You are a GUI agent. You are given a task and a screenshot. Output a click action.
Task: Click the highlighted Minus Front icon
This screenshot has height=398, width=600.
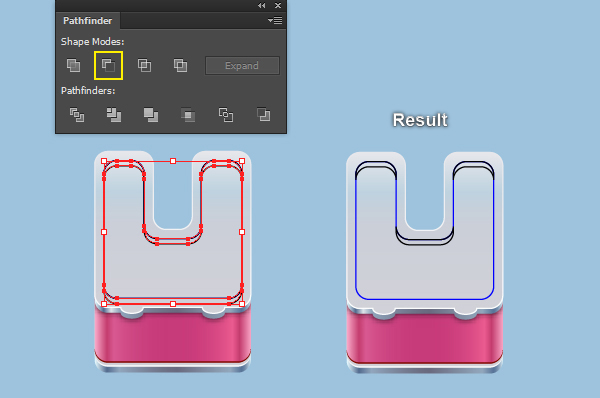point(109,65)
